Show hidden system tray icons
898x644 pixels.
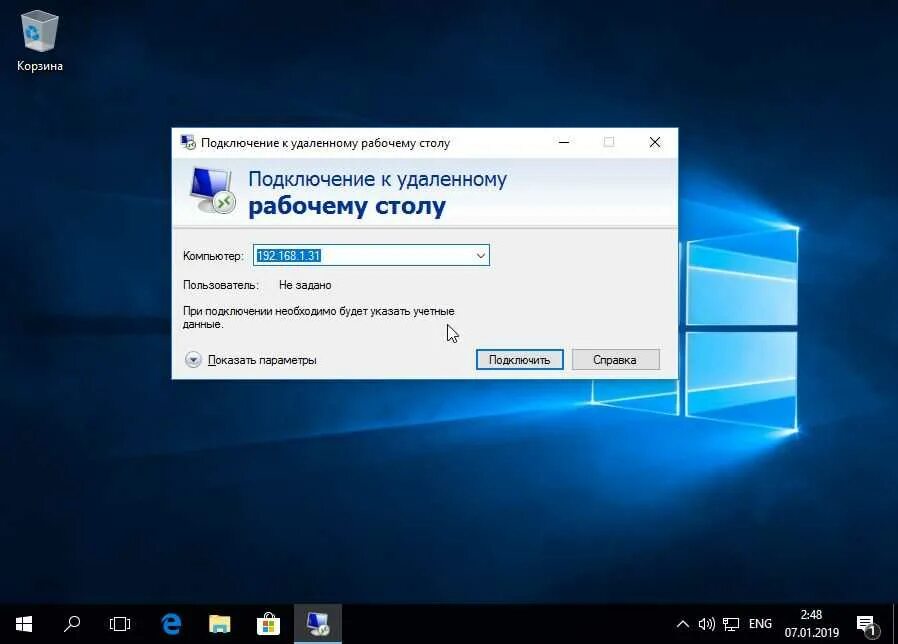(x=683, y=624)
